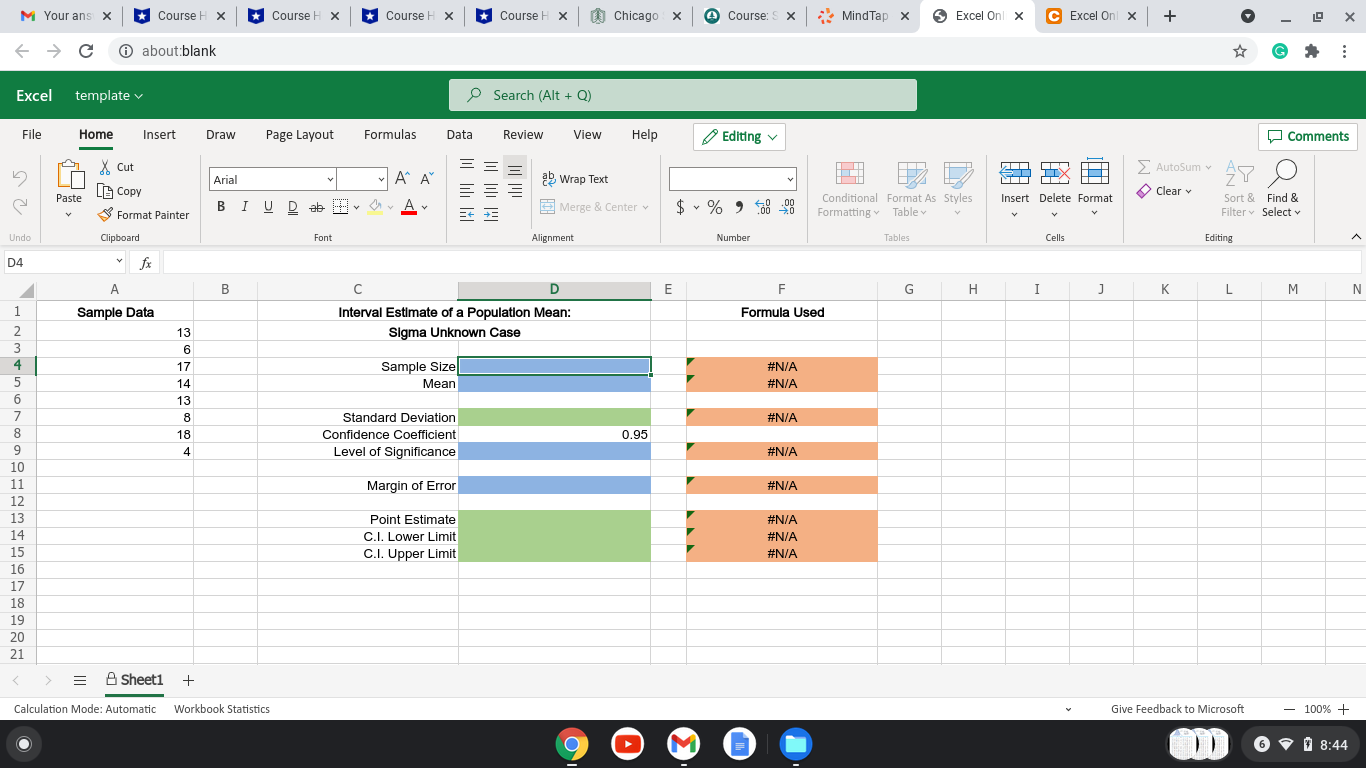The width and height of the screenshot is (1366, 768).
Task: Open the Font name dropdown
Action: pyautogui.click(x=330, y=179)
